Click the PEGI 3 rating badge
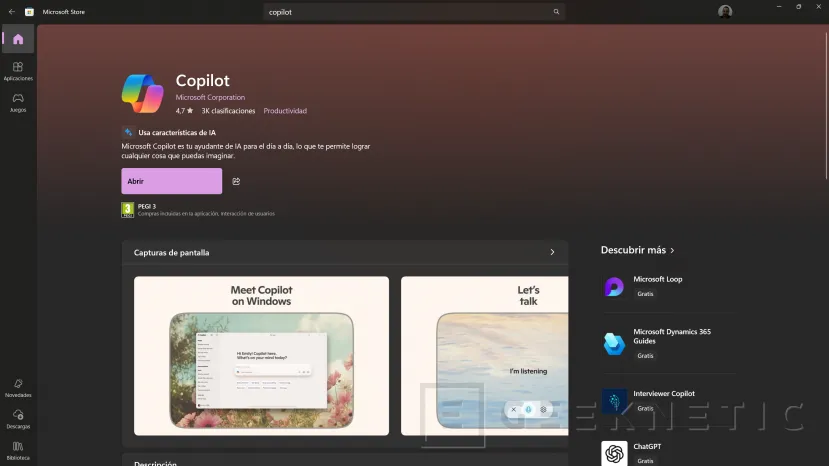Viewport: 829px width, 466px height. [x=127, y=210]
